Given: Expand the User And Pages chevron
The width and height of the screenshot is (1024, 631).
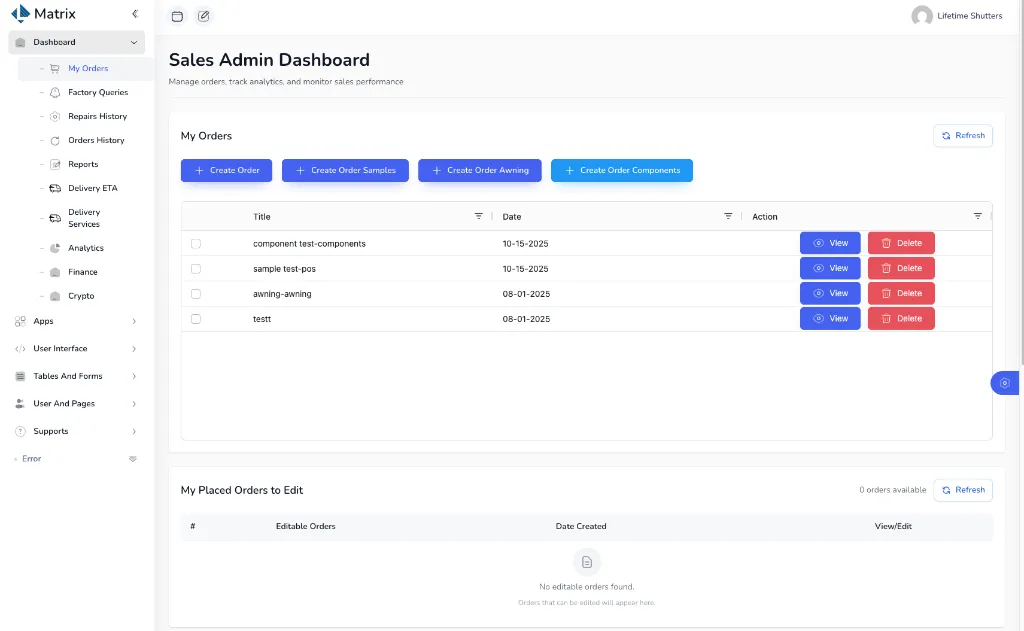Looking at the screenshot, I should click(x=134, y=404).
